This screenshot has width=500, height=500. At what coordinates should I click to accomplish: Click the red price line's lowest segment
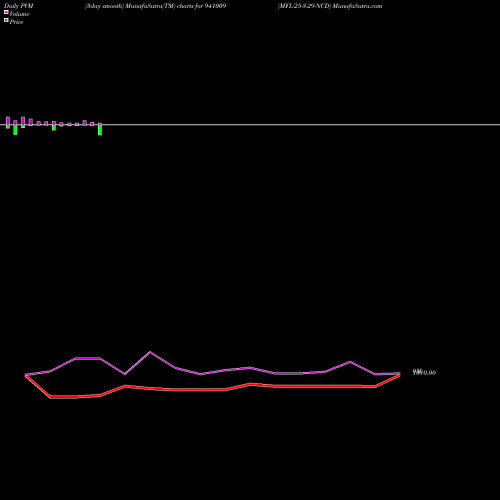[x=63, y=397]
